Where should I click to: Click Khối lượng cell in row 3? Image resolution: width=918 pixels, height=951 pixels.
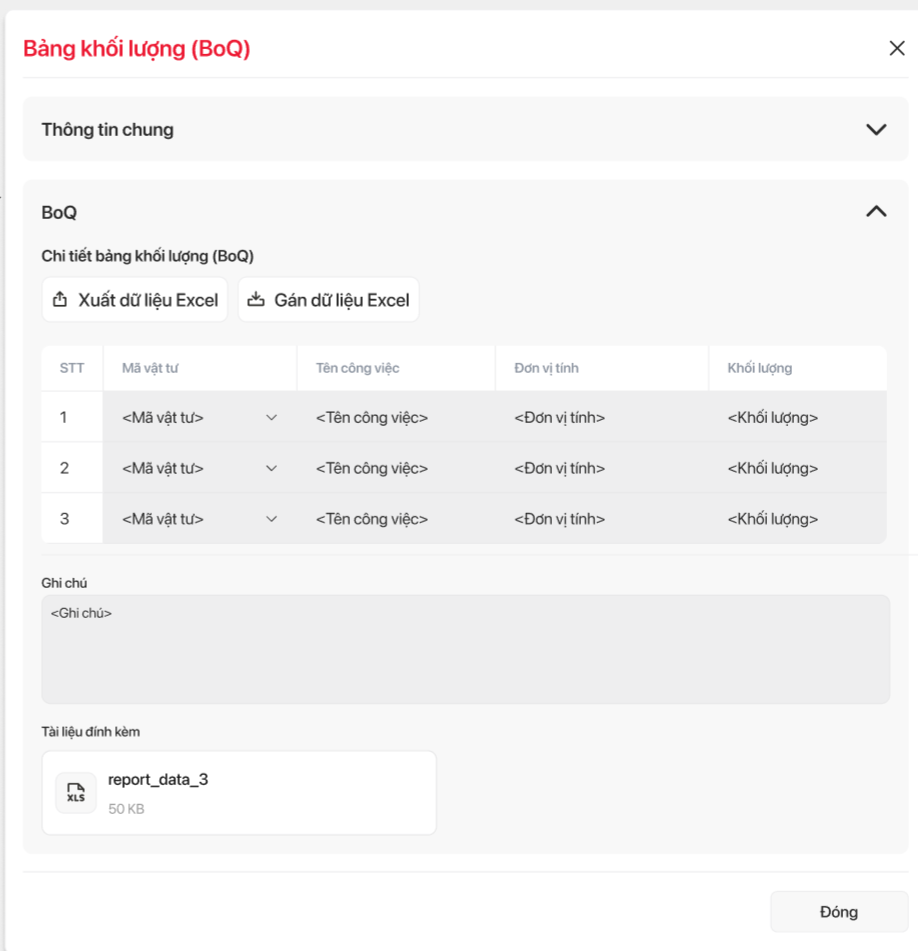[773, 519]
